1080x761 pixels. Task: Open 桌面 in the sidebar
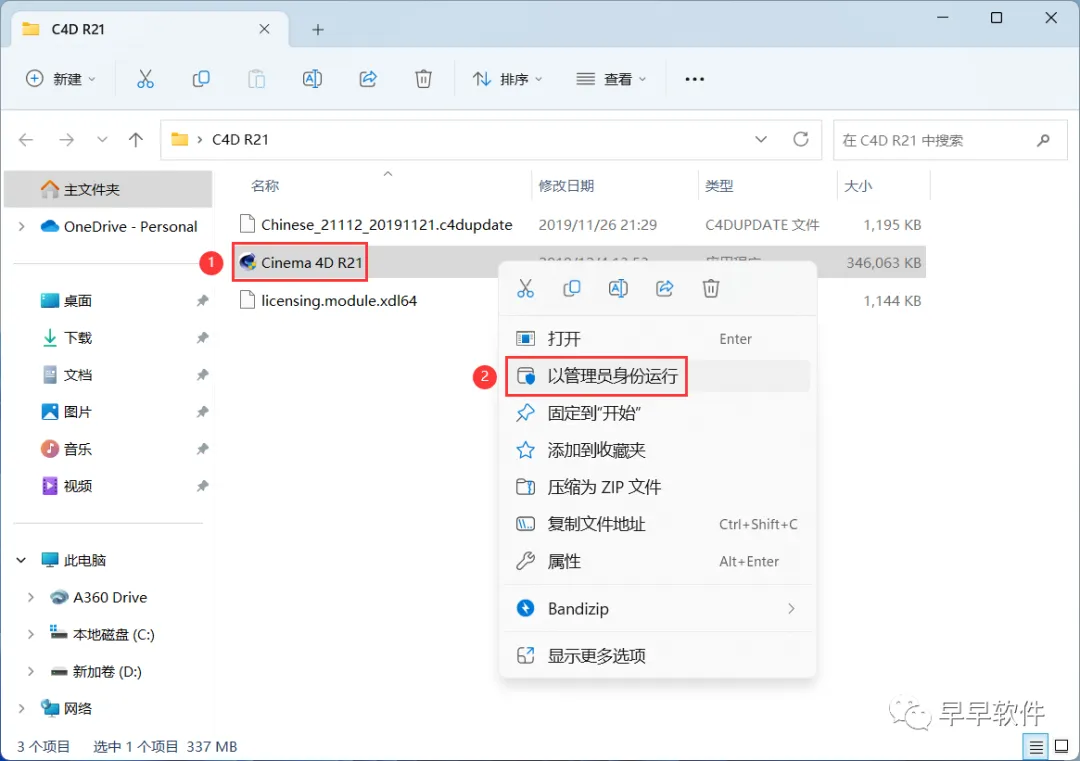click(78, 301)
